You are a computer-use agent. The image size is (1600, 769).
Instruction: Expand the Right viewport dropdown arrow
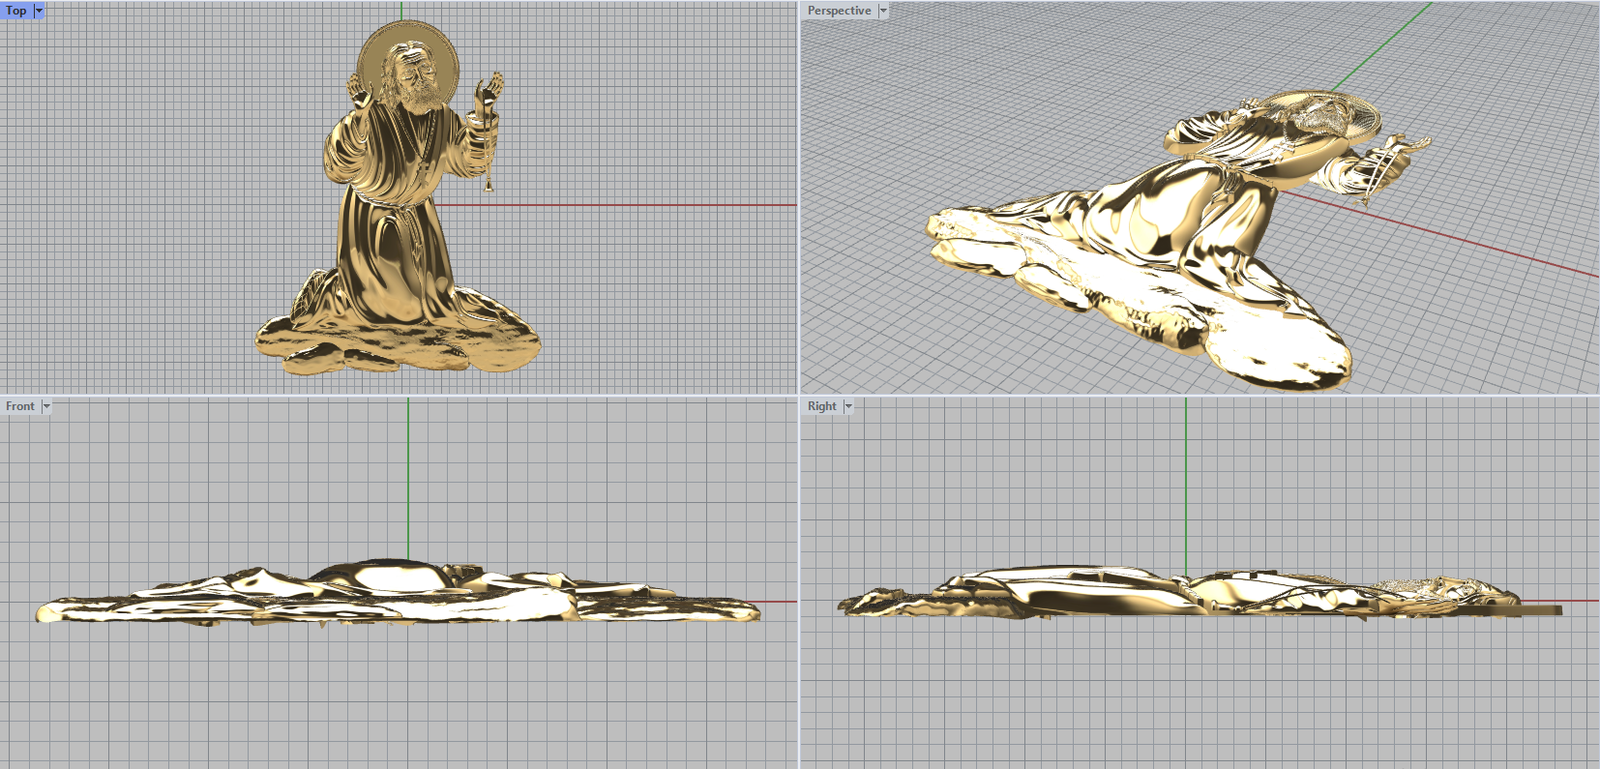pos(848,406)
